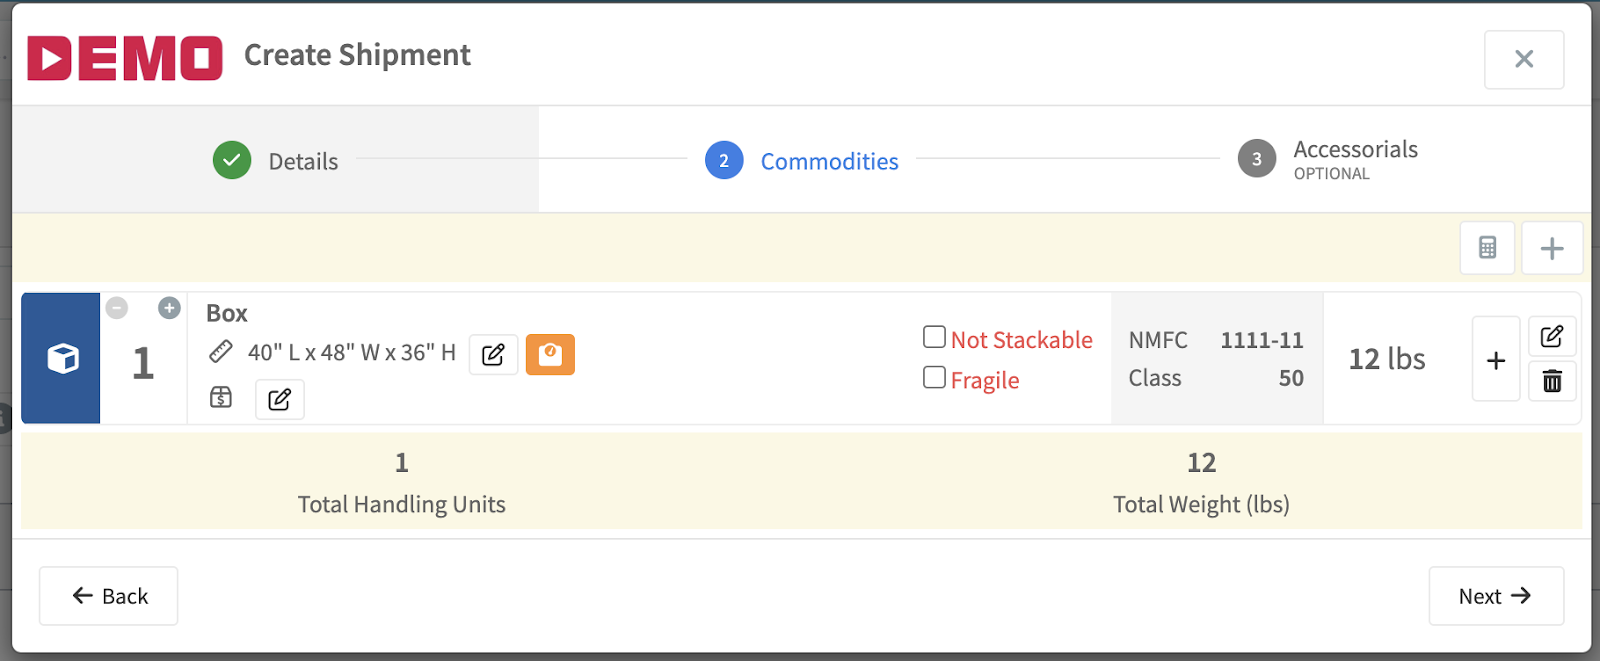Click the Back button
1600x661 pixels.
point(109,596)
